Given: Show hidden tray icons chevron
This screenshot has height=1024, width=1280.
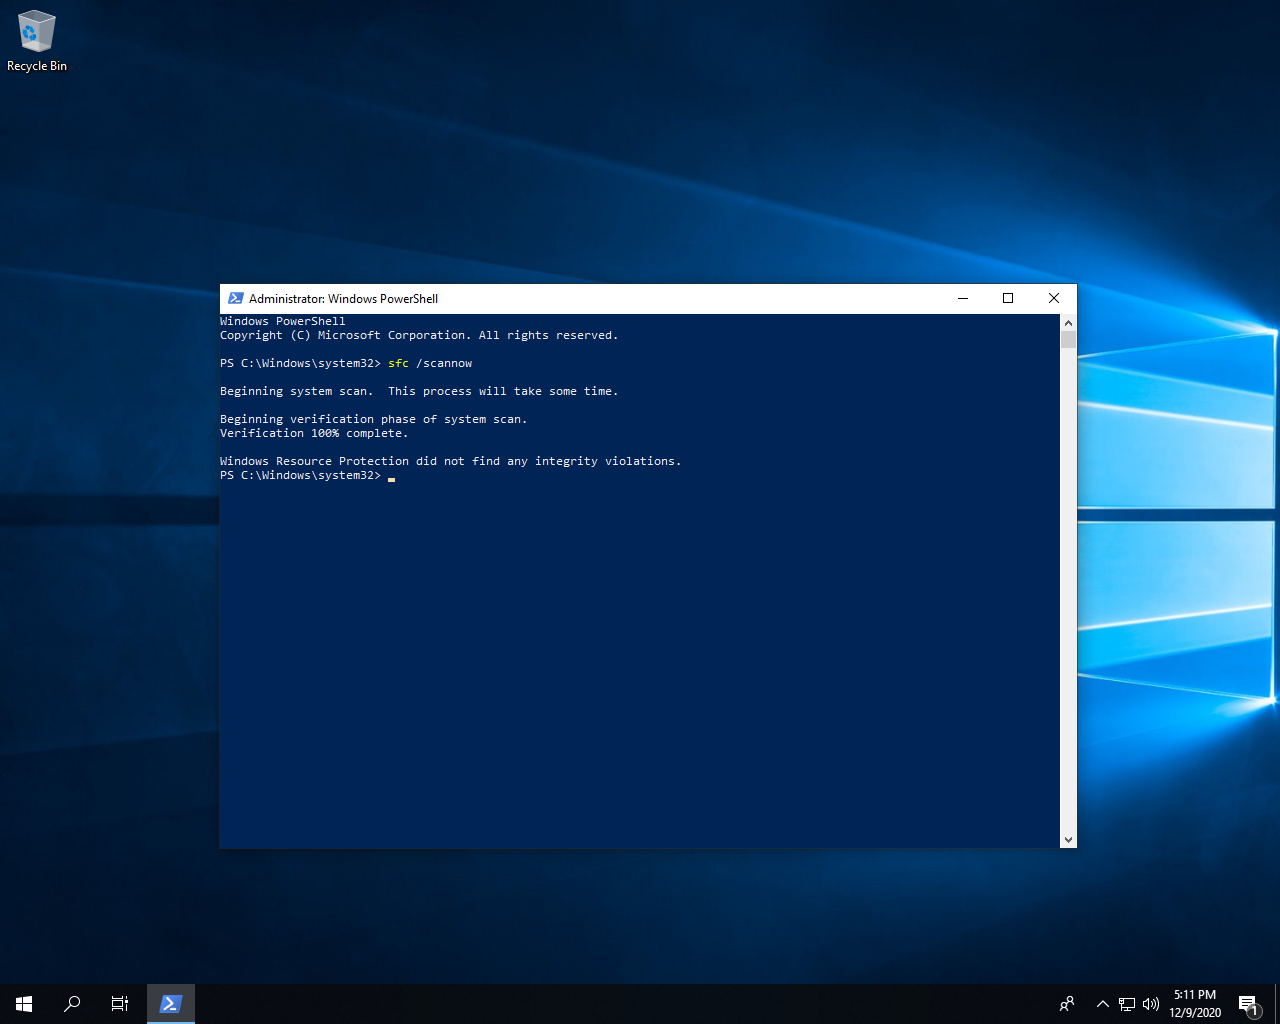Looking at the screenshot, I should pos(1102,1004).
